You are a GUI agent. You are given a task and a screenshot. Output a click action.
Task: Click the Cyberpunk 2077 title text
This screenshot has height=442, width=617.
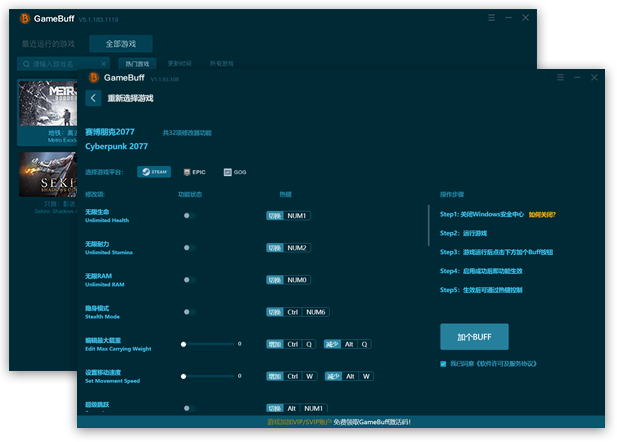[x=116, y=146]
